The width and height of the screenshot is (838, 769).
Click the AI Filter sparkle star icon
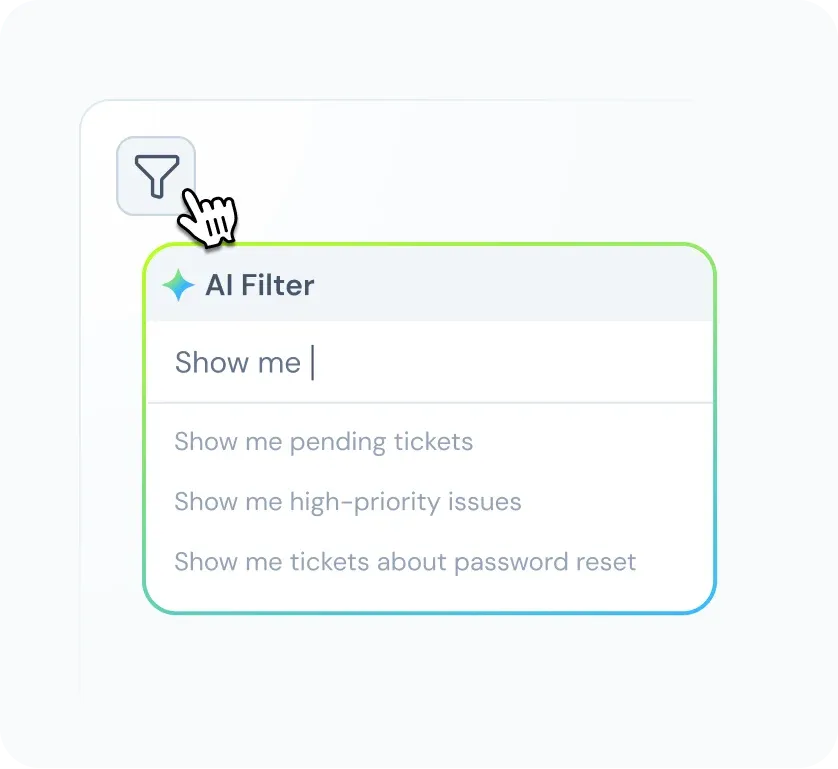179,285
